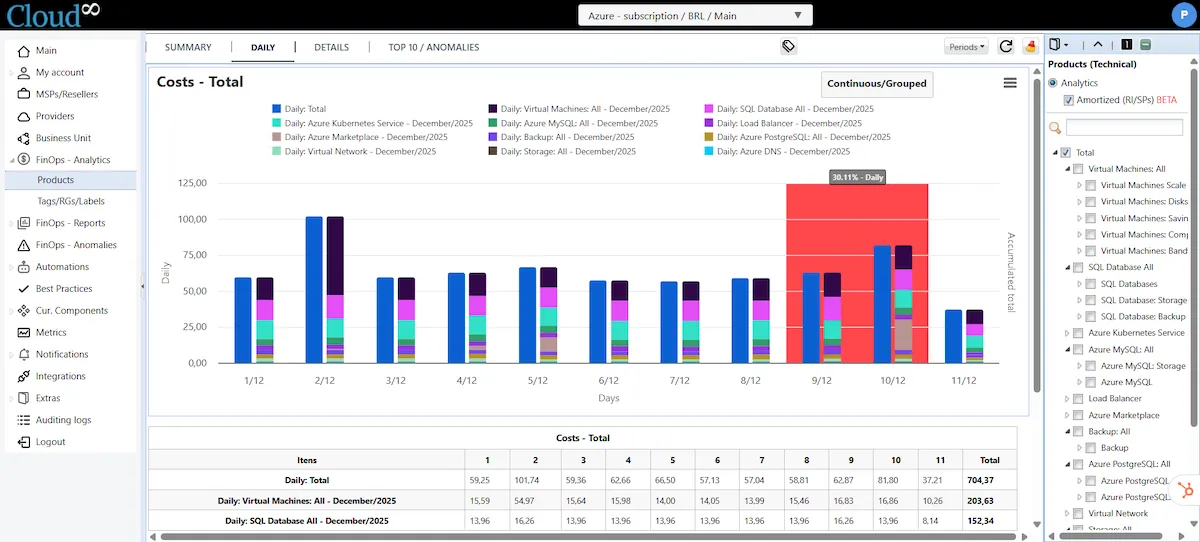Viewport: 1200px width, 542px height.
Task: Open the Periods dropdown
Action: (x=965, y=47)
